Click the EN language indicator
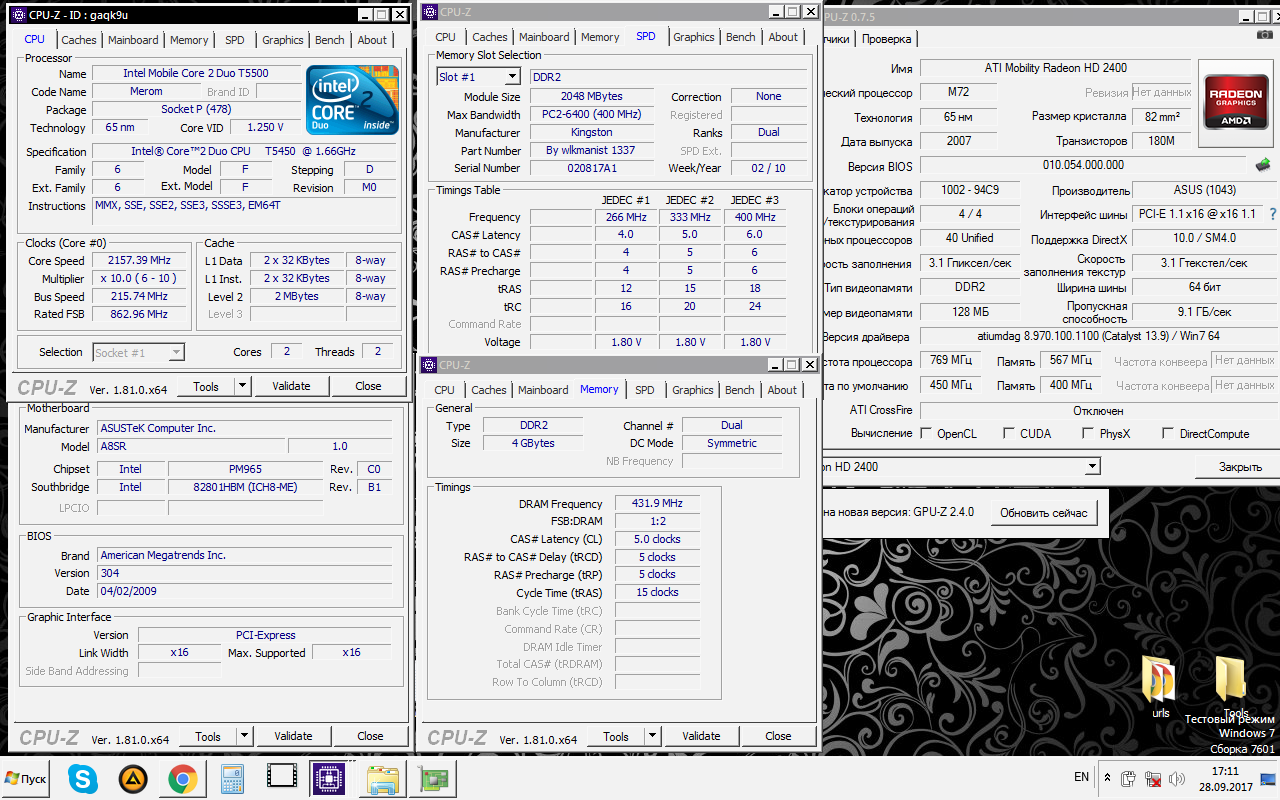This screenshot has width=1280, height=800. click(x=1081, y=777)
